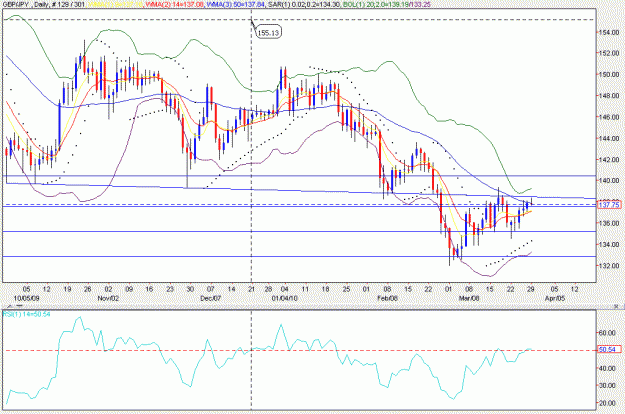Click the blue WMA(3) 50=137.84 legend

pos(235,5)
